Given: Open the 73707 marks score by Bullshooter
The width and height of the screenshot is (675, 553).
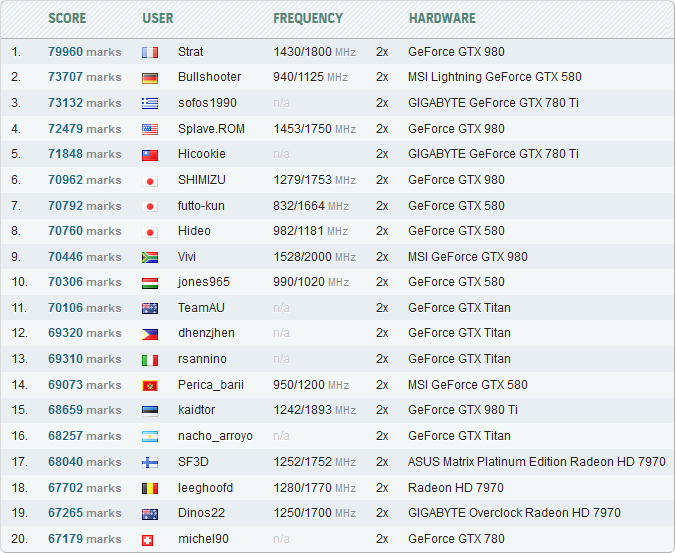Looking at the screenshot, I should coord(84,77).
